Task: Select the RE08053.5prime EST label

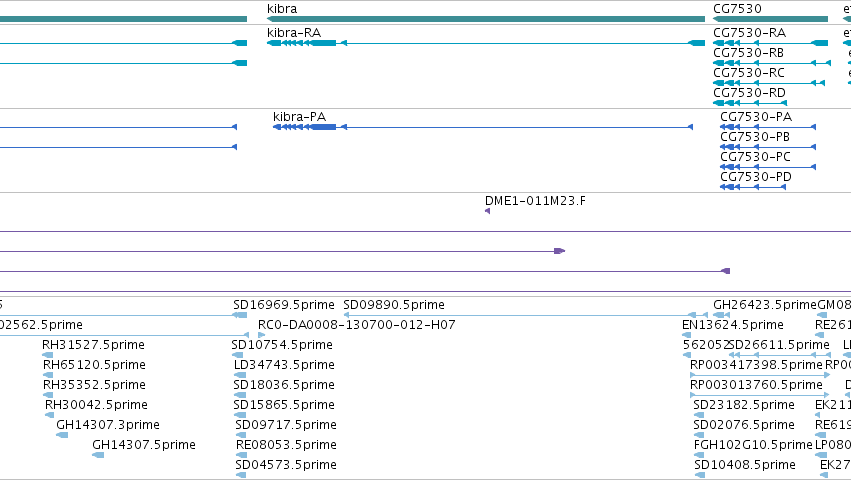Action: pos(286,445)
